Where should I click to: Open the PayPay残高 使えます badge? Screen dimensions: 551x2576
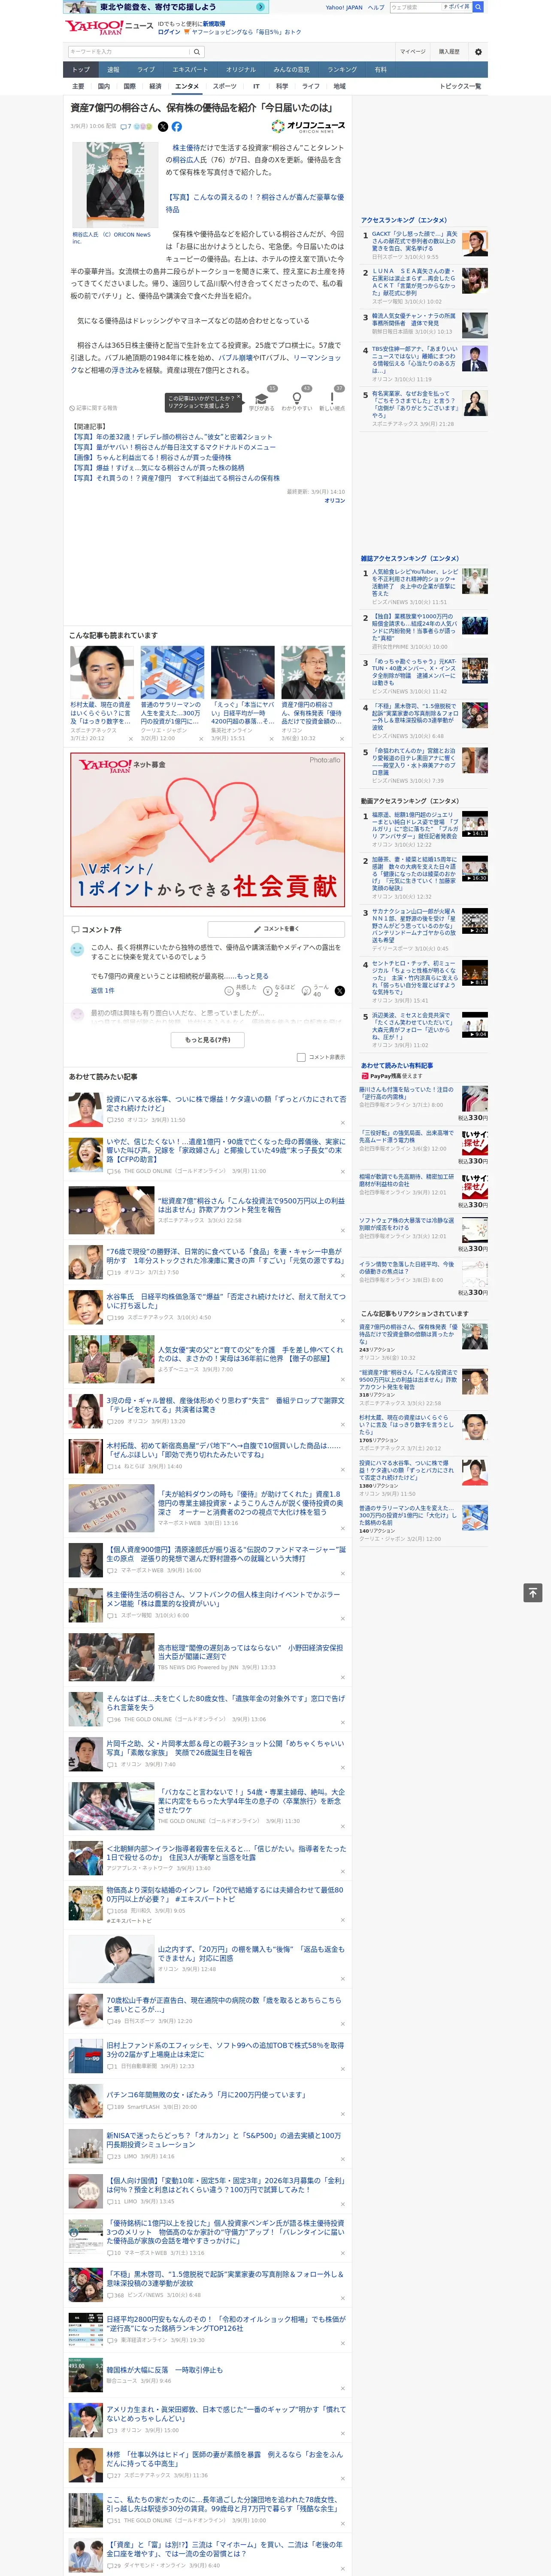(391, 1076)
